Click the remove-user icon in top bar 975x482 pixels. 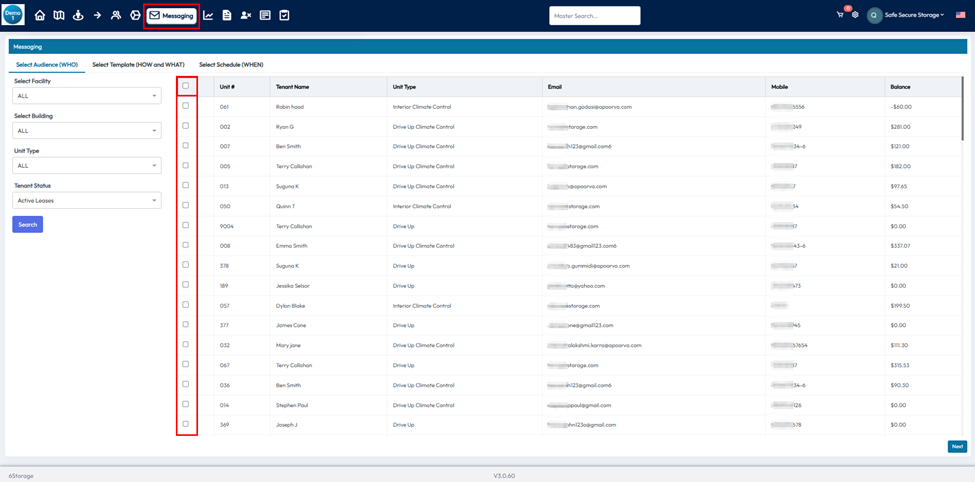coord(246,15)
